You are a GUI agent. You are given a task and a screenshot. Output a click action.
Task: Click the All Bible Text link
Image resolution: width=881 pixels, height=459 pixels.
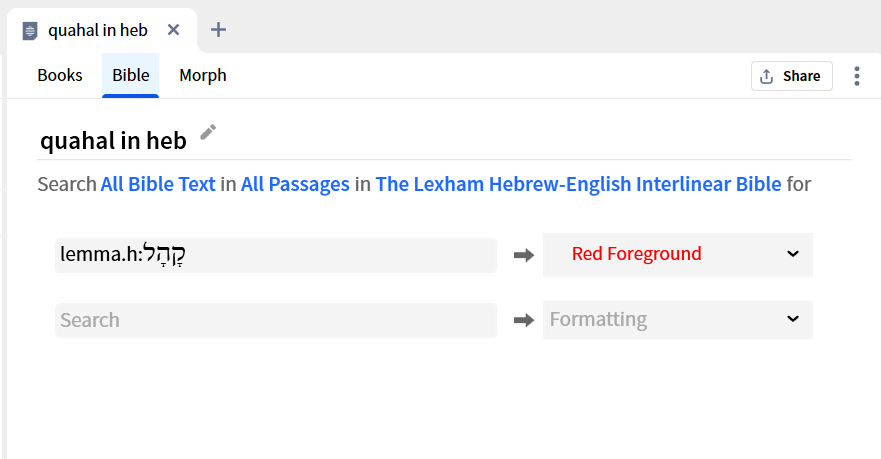[x=158, y=184]
